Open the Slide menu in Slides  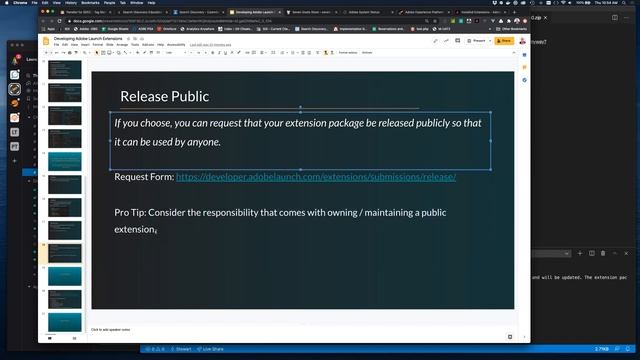click(x=109, y=44)
